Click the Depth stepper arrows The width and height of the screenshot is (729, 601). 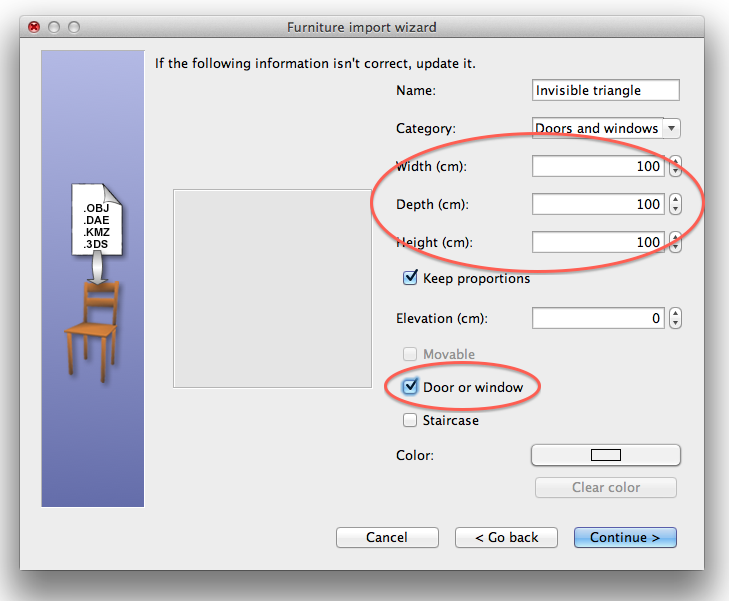676,205
